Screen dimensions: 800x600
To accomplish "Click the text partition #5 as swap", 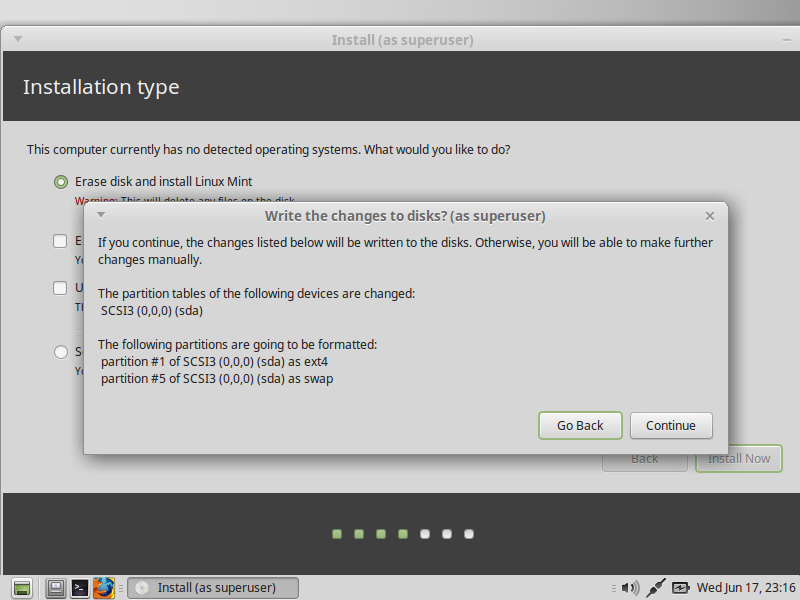I will (217, 379).
